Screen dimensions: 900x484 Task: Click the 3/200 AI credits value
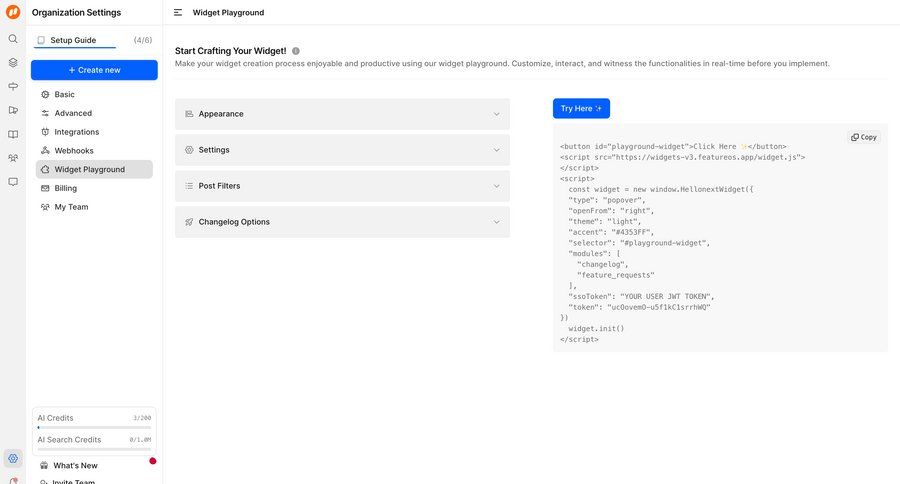(142, 418)
